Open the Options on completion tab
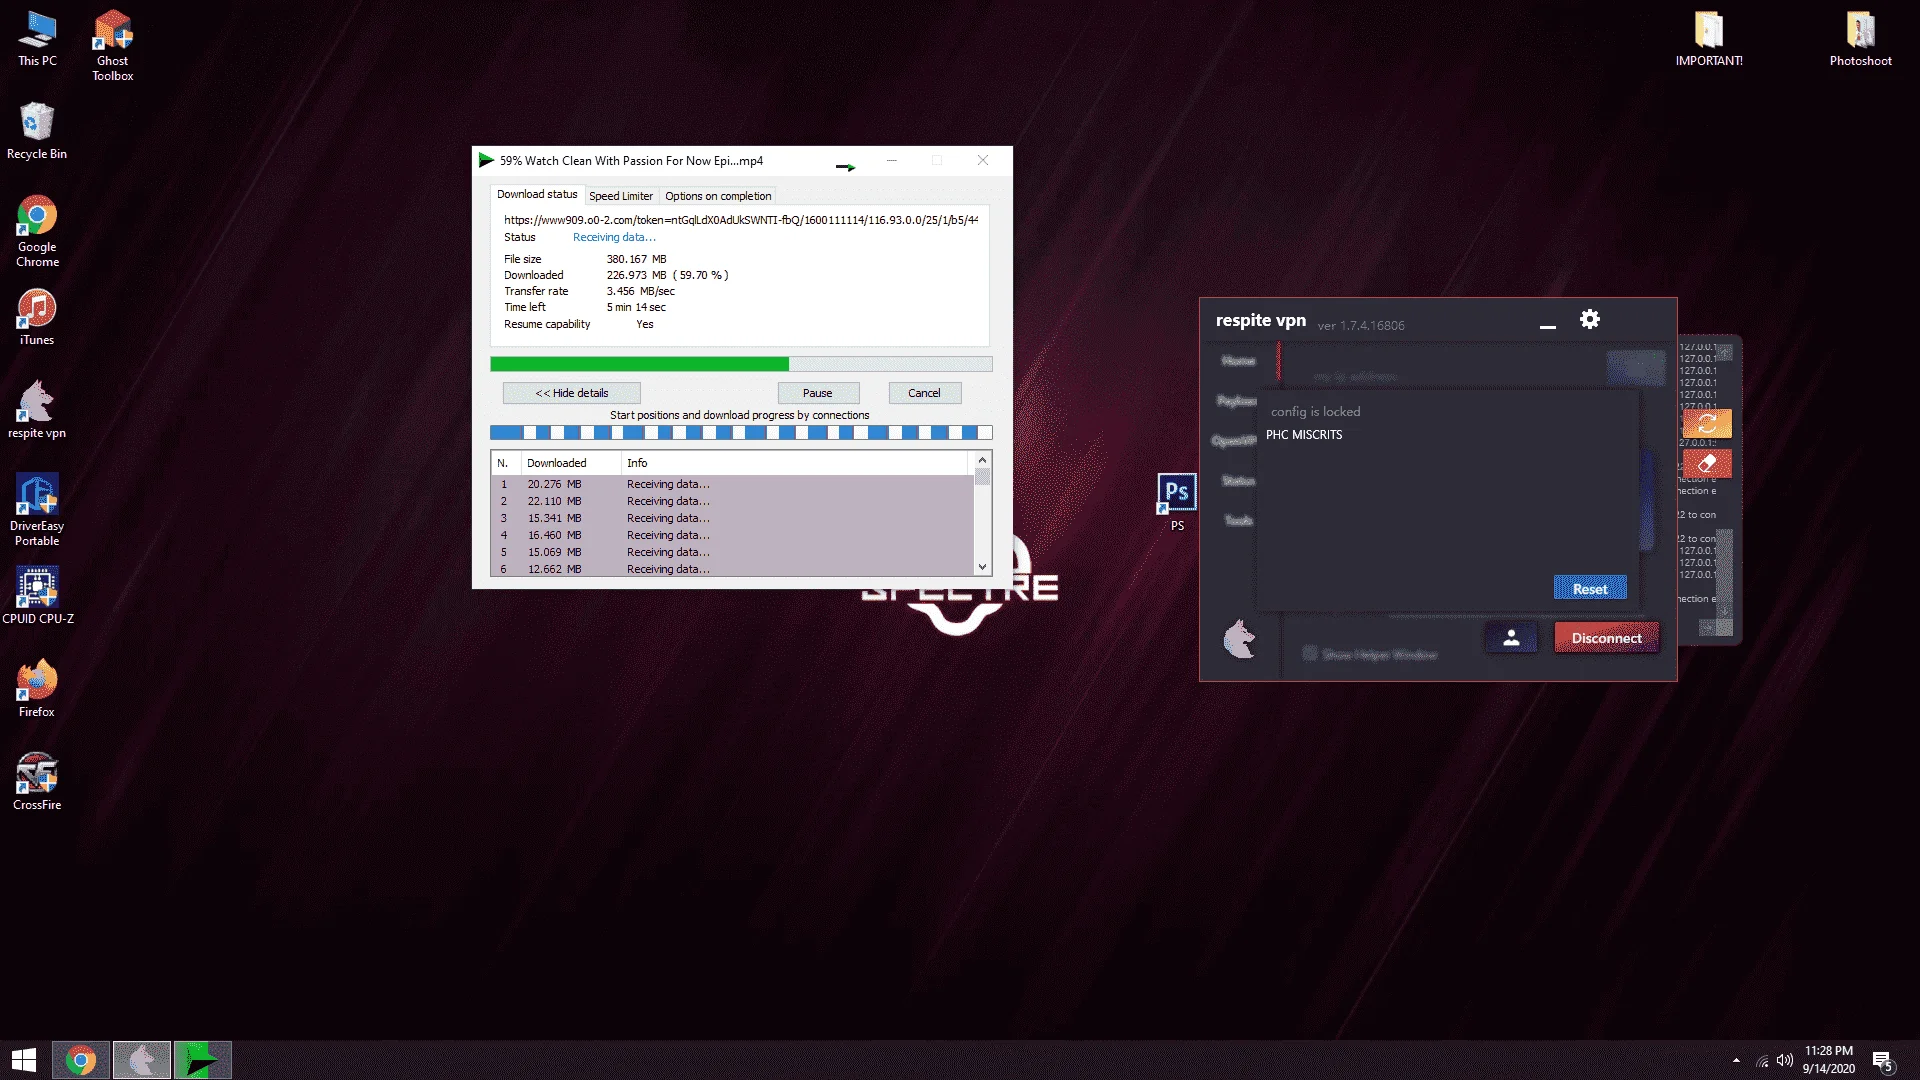Viewport: 1920px width, 1080px height. coord(718,196)
